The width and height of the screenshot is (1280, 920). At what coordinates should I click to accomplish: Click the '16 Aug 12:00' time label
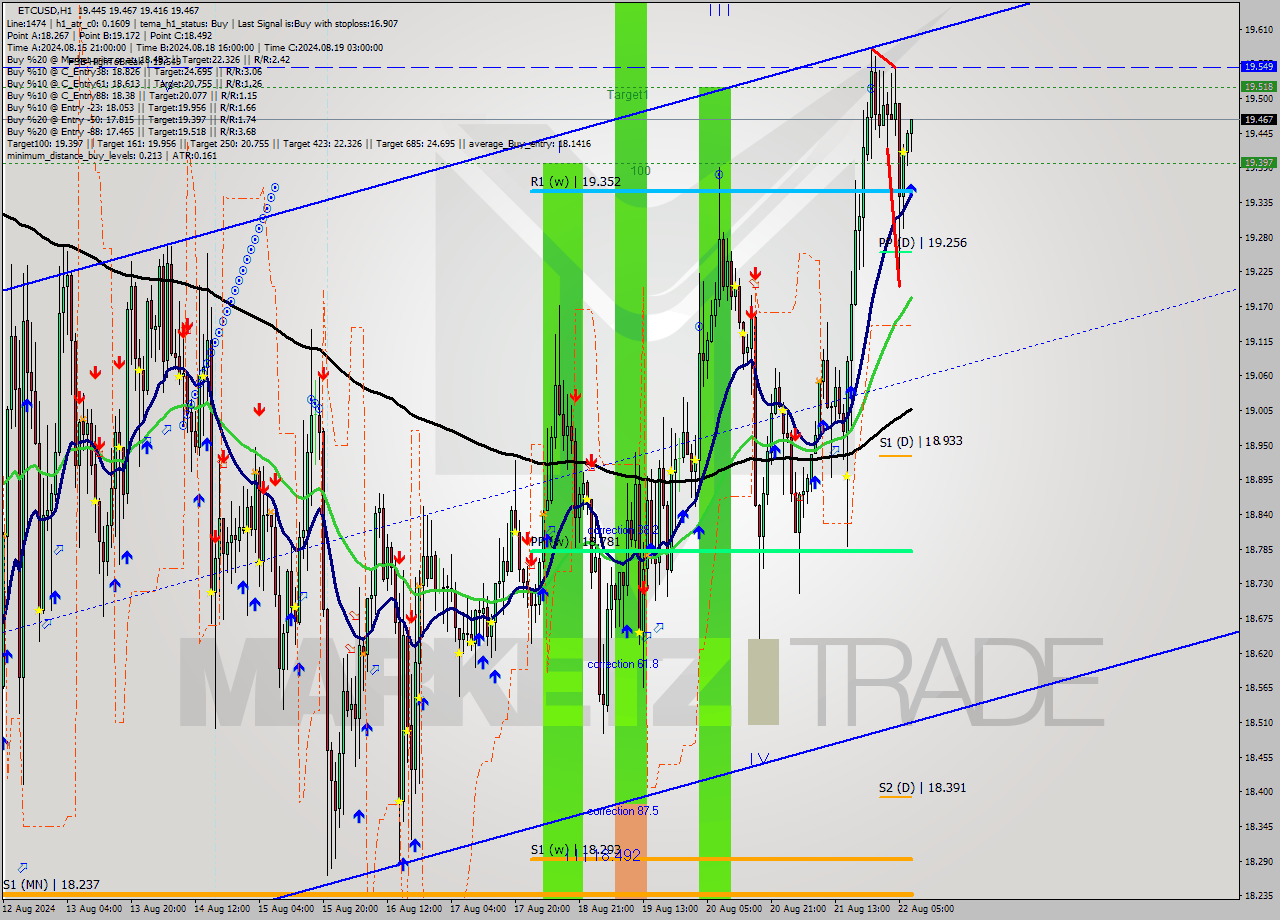(414, 909)
